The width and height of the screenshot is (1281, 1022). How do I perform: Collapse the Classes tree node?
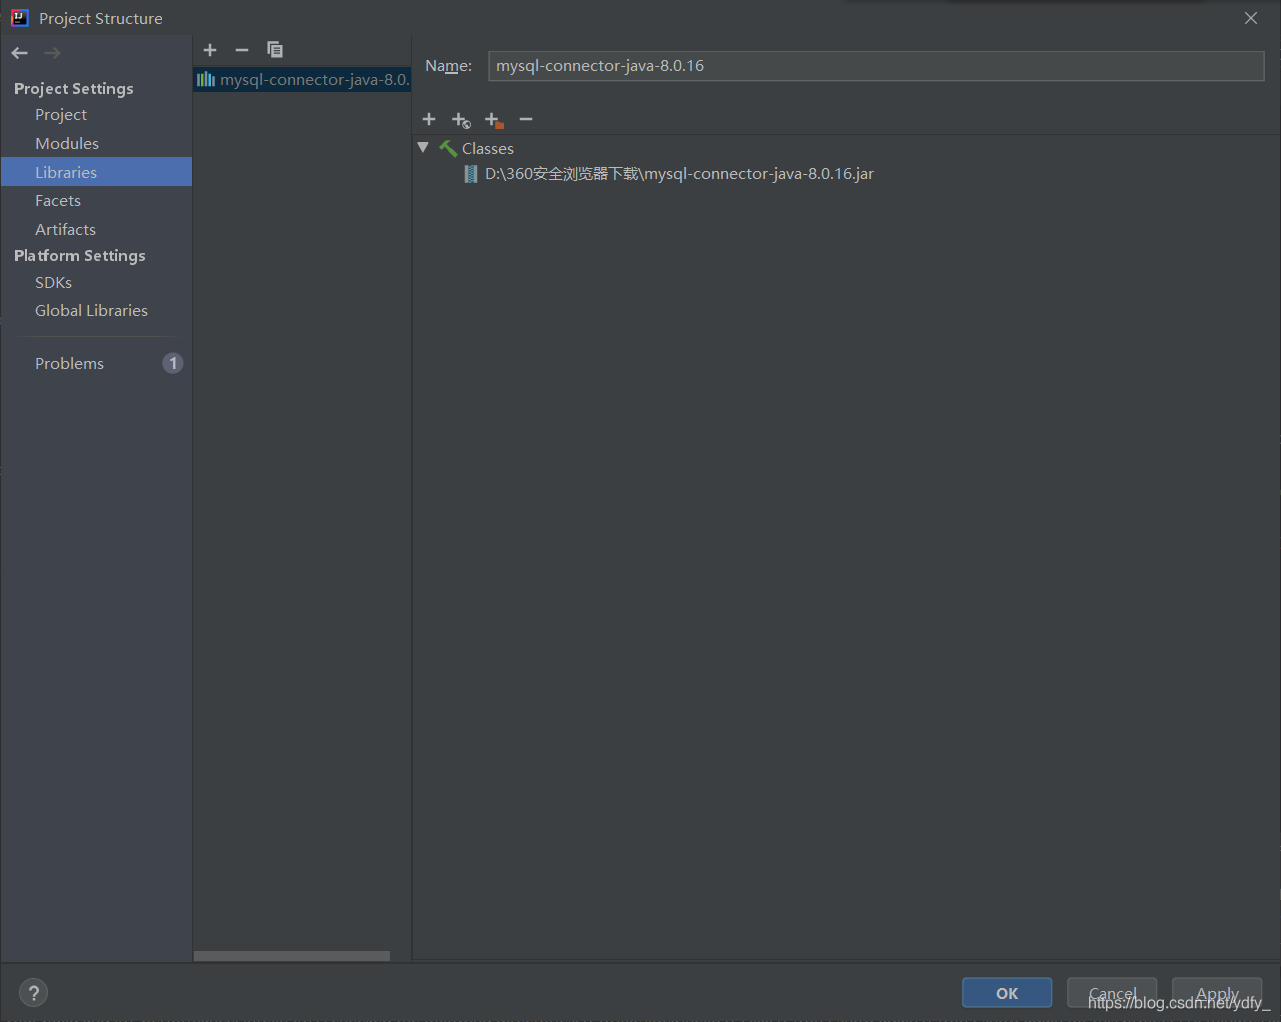point(423,148)
